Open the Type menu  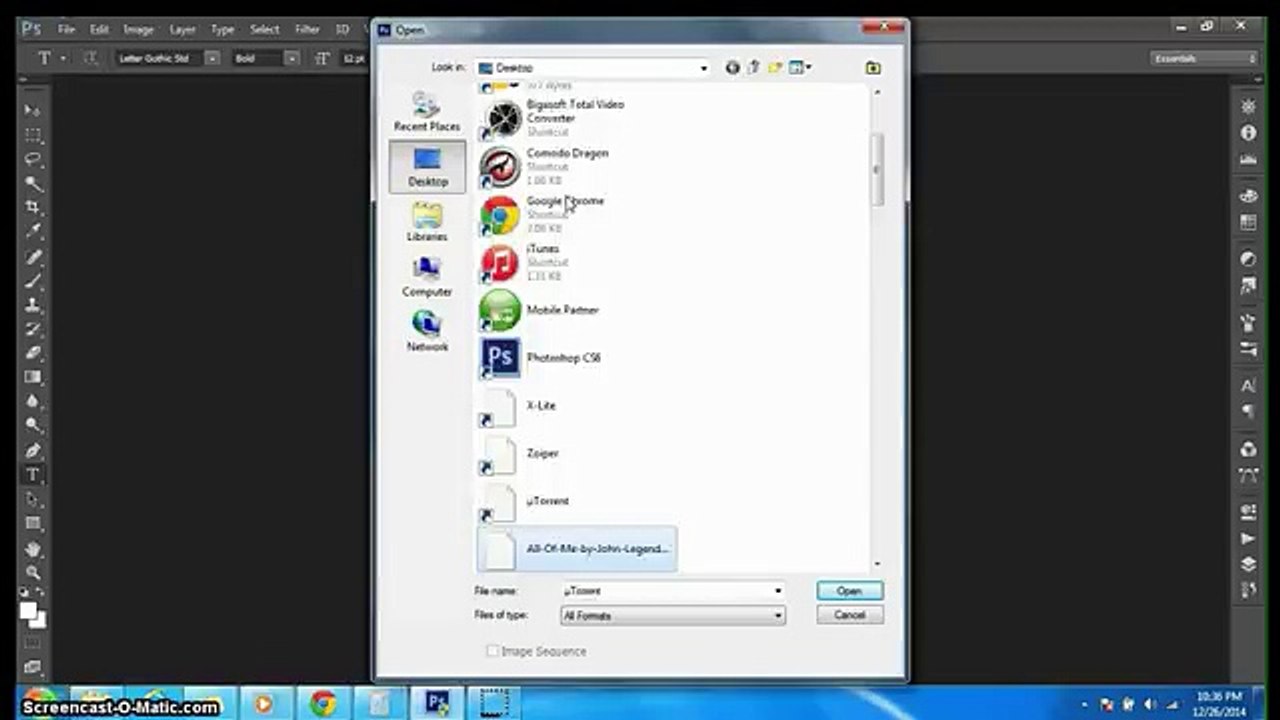click(222, 29)
